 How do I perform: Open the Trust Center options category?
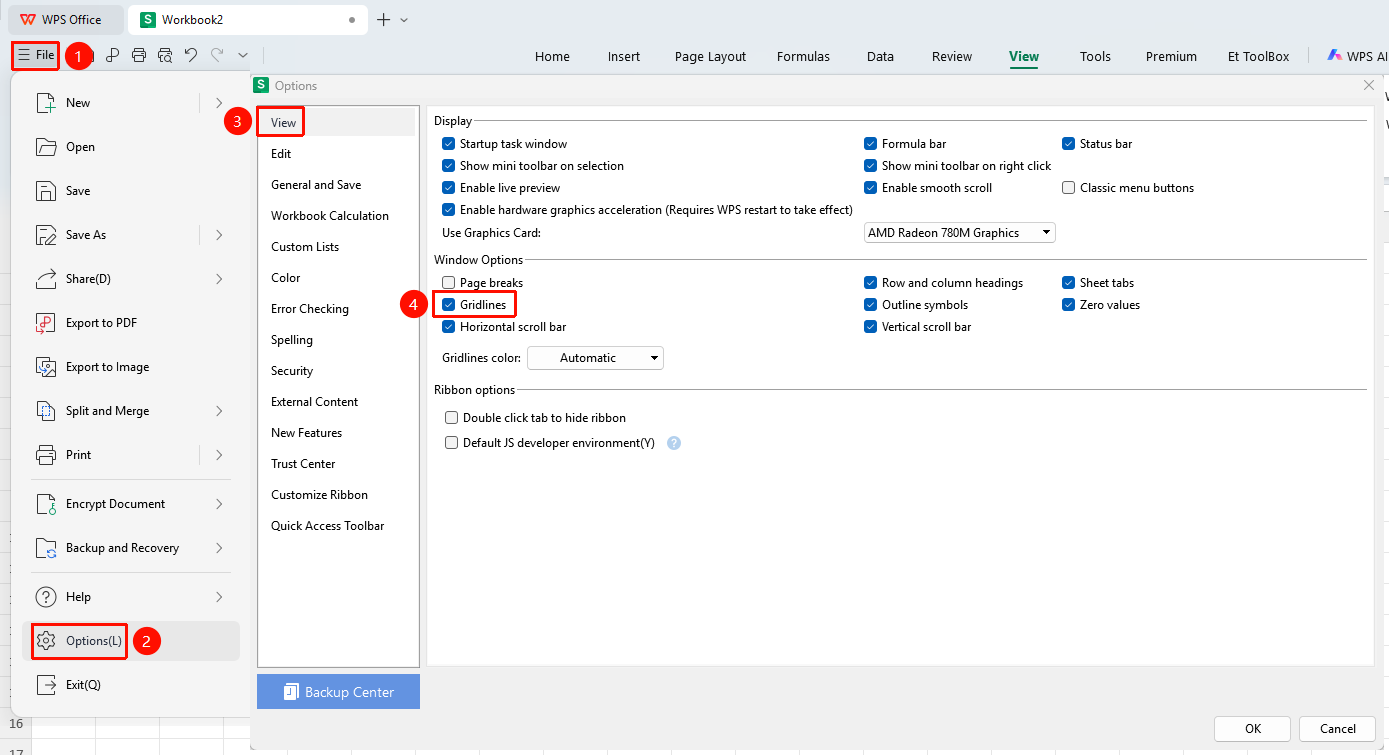click(x=303, y=464)
